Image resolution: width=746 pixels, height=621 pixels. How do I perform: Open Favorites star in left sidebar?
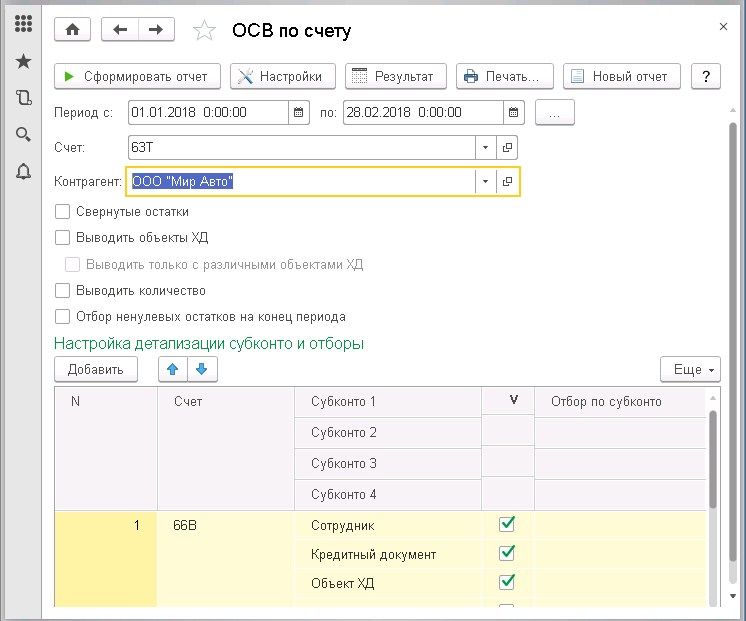[23, 61]
